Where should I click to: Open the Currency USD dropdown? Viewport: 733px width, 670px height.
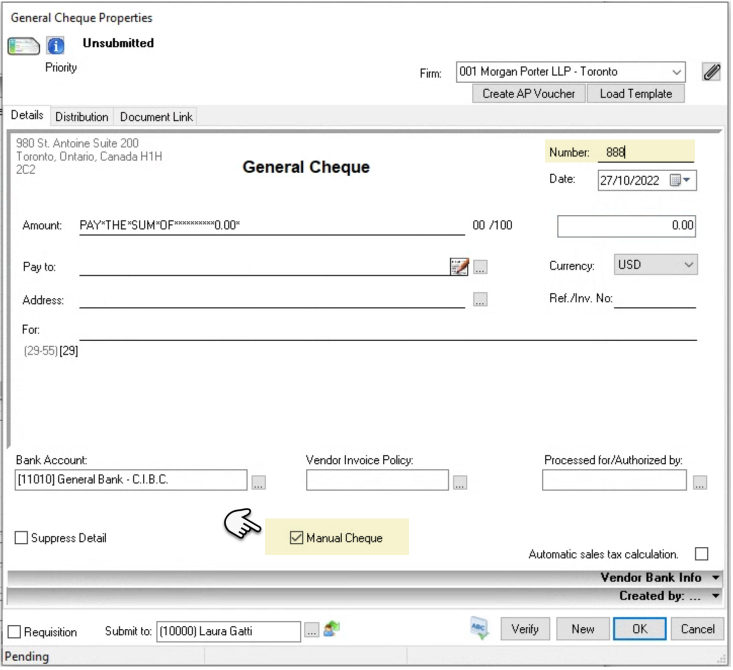pyautogui.click(x=689, y=265)
